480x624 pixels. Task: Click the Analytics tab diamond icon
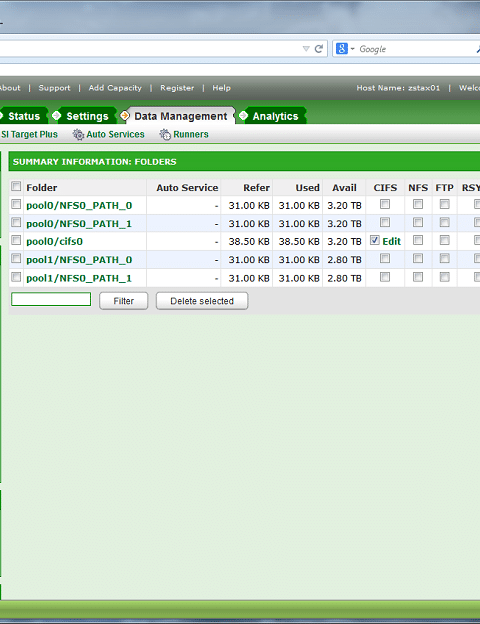(243, 115)
